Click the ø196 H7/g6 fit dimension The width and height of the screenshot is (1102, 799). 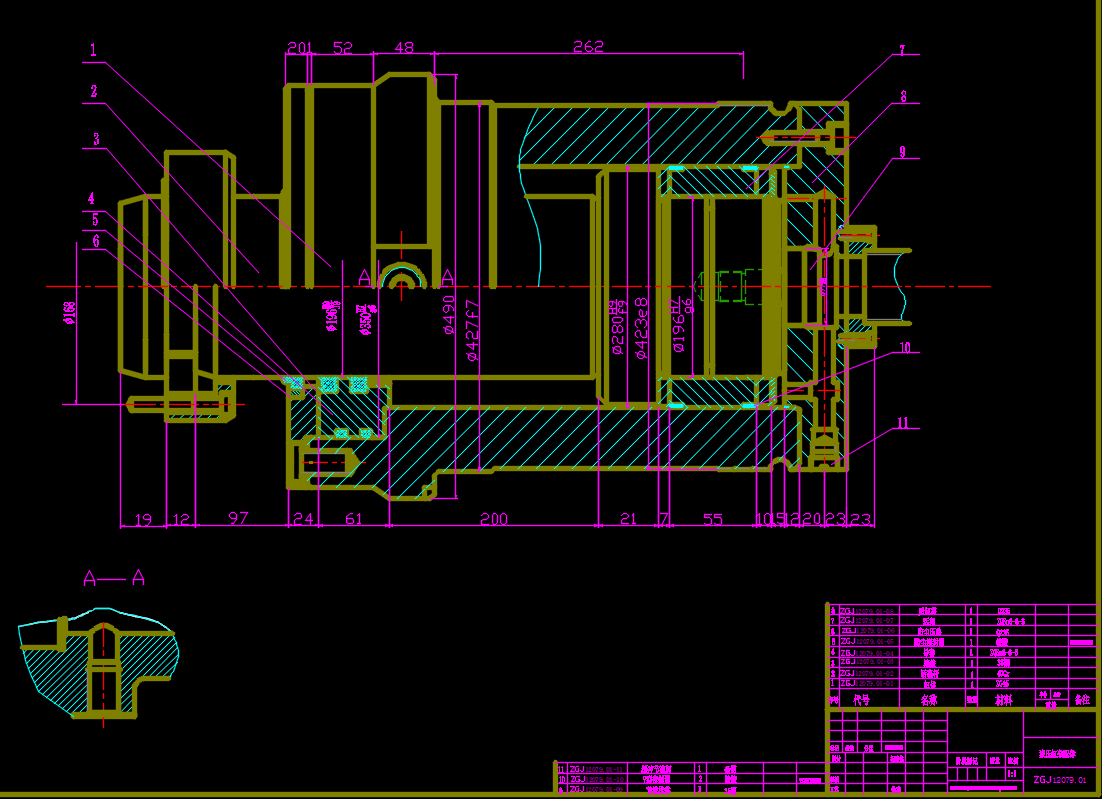pos(680,325)
